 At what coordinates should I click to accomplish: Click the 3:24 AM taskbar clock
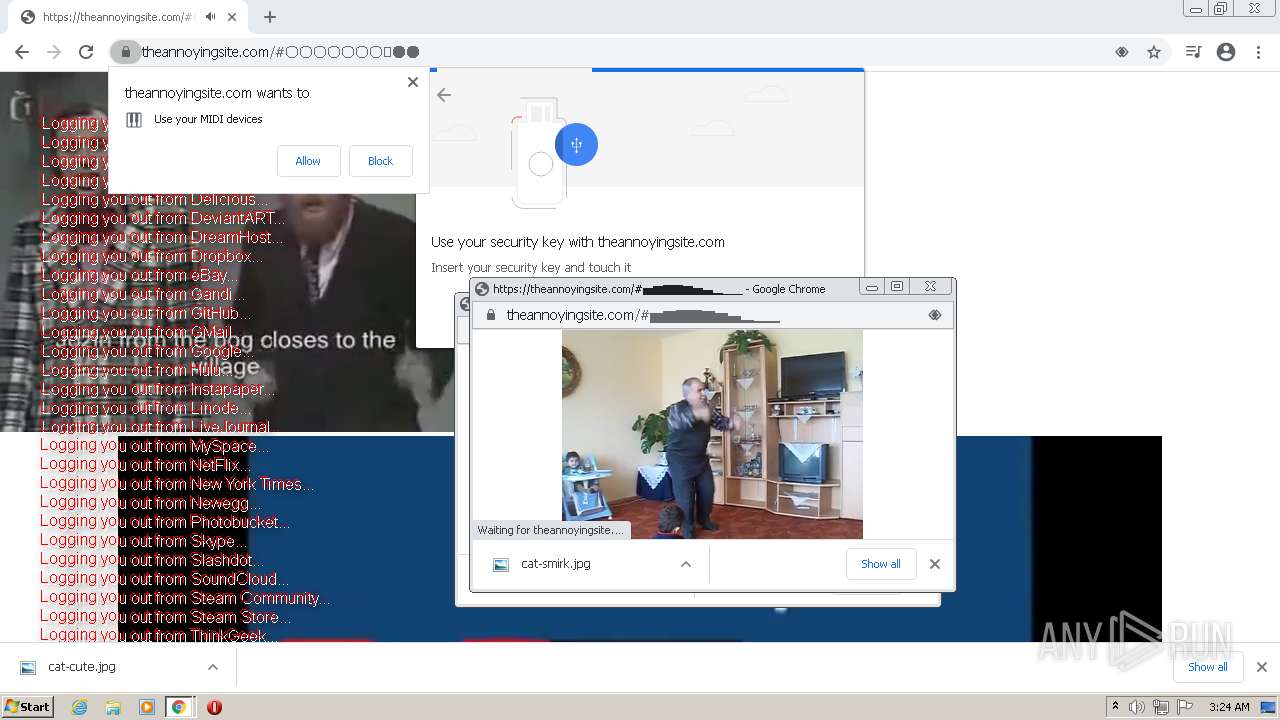(1229, 707)
